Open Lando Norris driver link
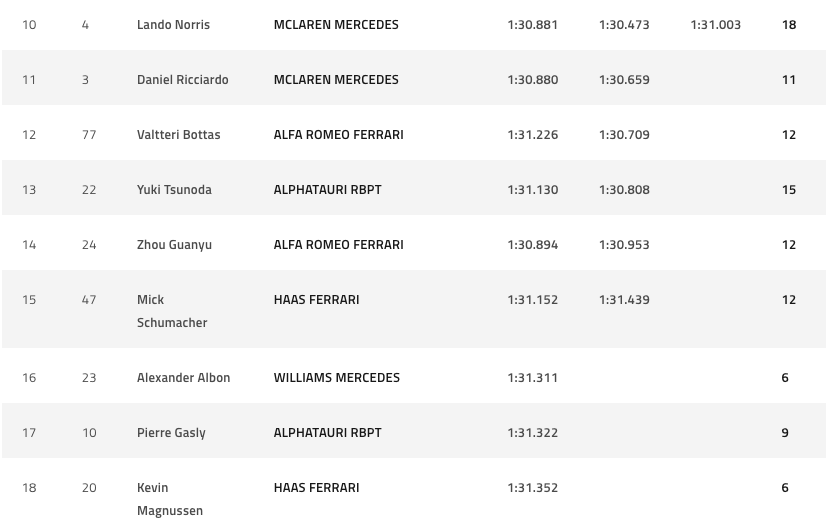Screen dimensions: 826x525 click(173, 25)
